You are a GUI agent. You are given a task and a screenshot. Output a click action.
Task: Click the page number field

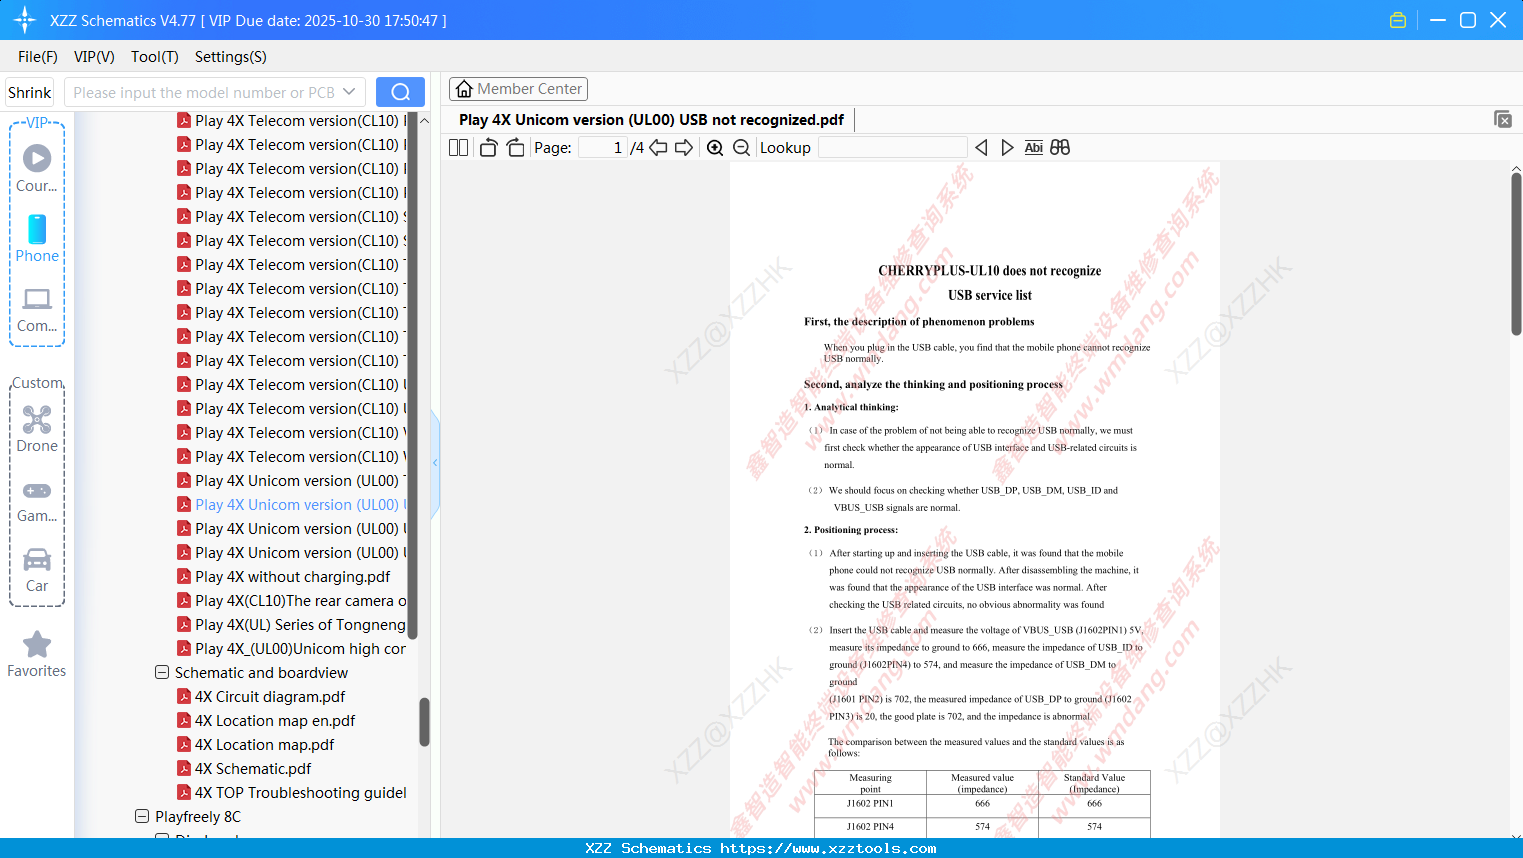point(601,148)
